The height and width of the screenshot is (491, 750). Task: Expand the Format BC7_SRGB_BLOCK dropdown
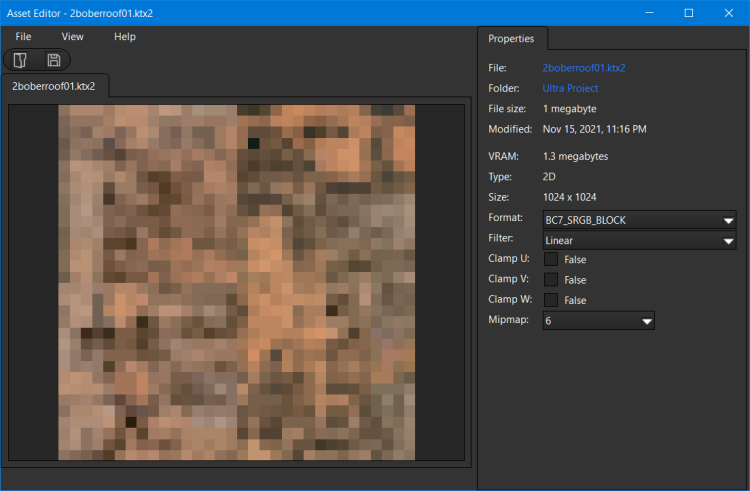(639, 220)
